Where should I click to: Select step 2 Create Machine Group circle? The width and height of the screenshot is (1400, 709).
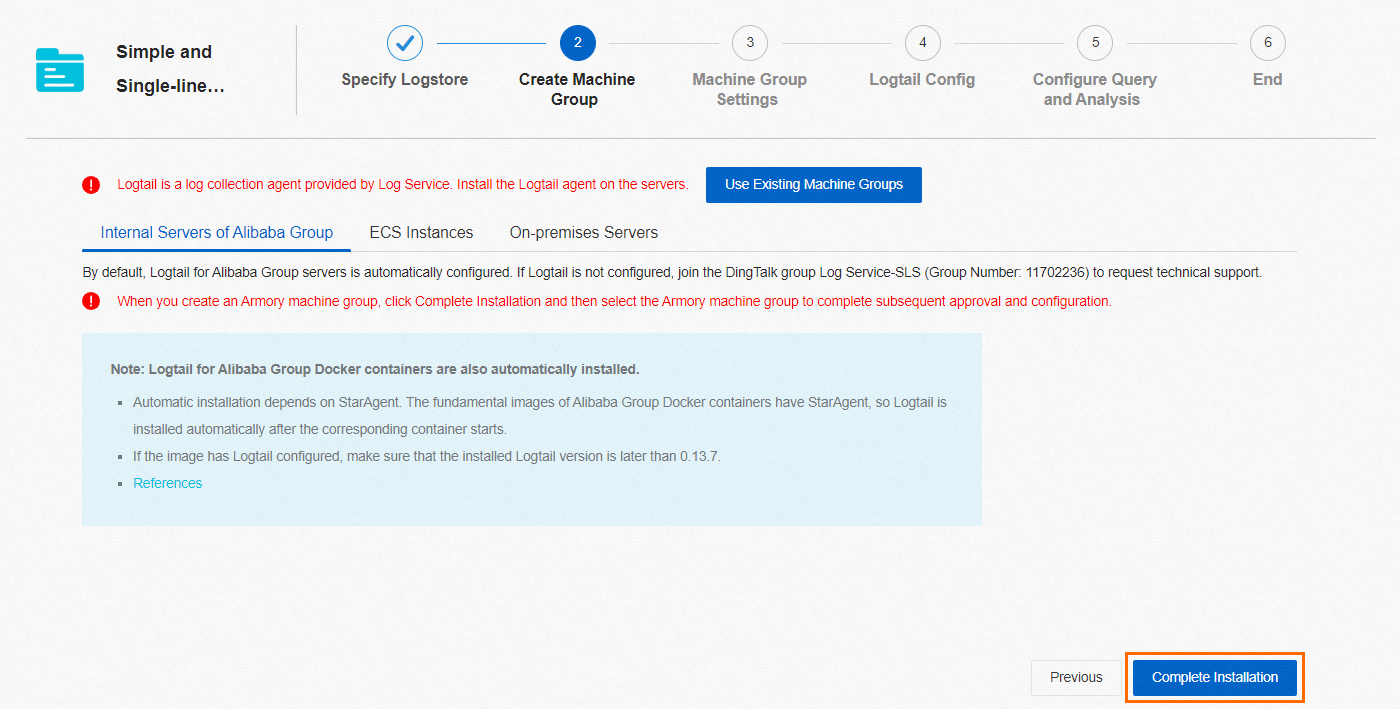point(577,43)
